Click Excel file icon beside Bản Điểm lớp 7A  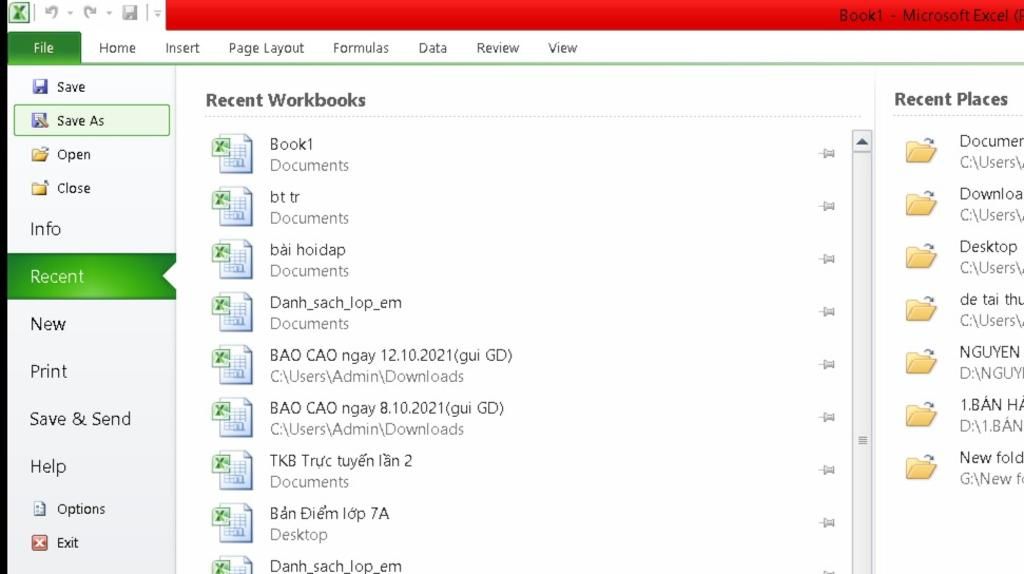point(232,523)
